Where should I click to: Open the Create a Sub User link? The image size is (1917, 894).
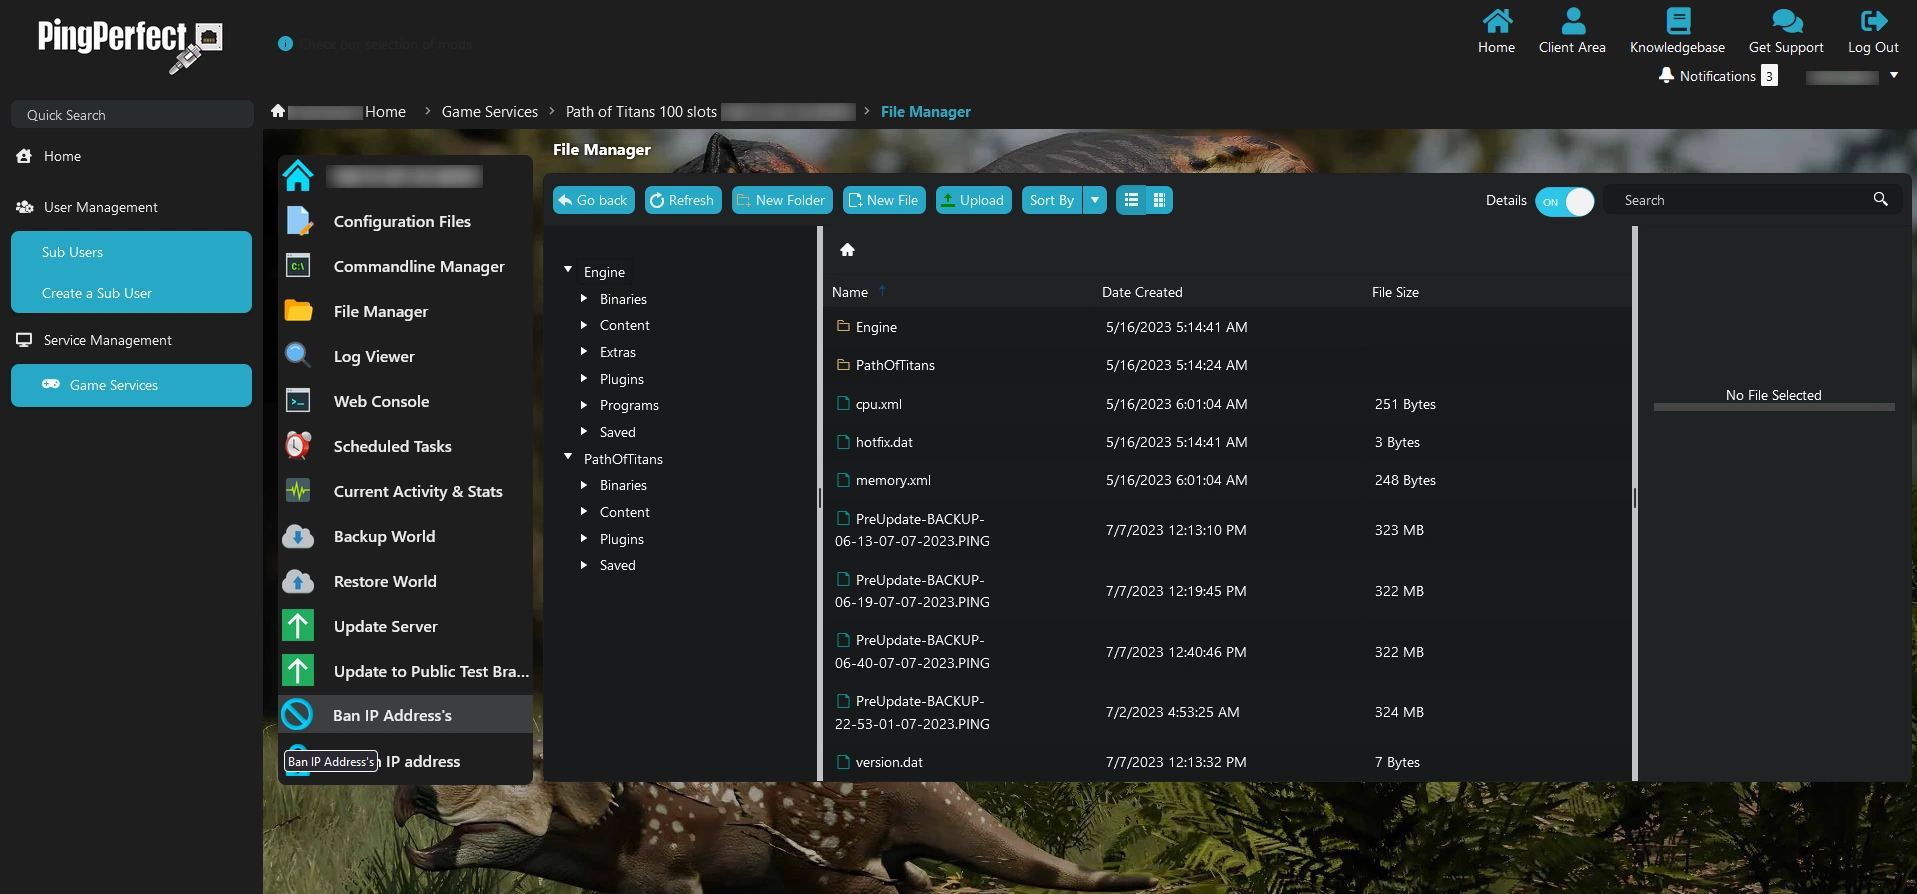pos(97,293)
